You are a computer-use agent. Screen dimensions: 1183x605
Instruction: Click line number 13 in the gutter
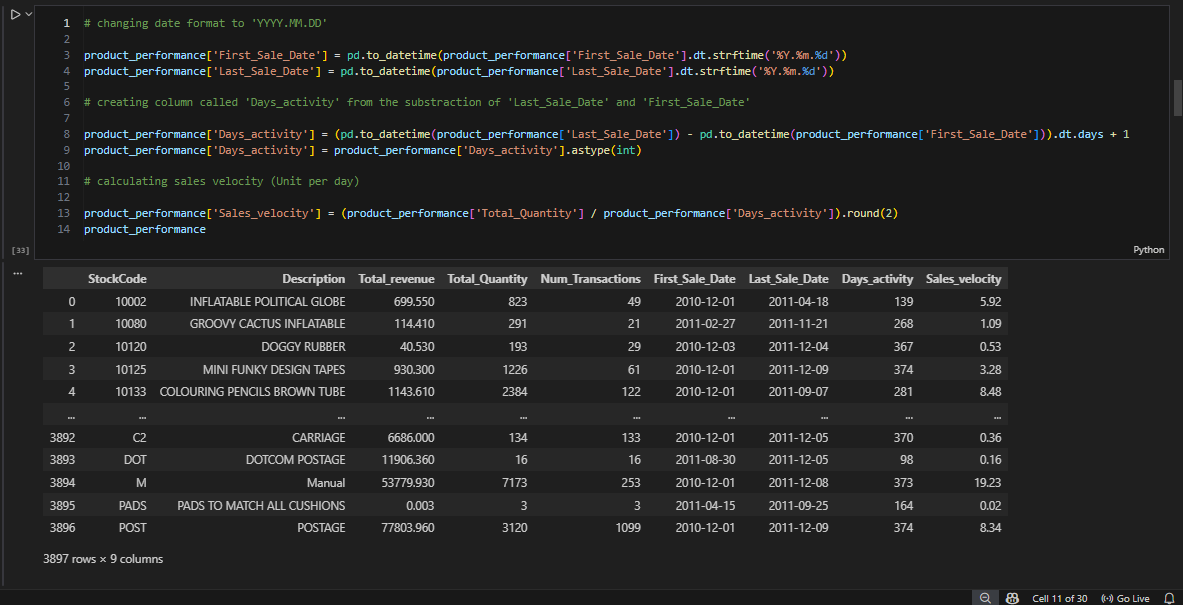[x=63, y=212]
